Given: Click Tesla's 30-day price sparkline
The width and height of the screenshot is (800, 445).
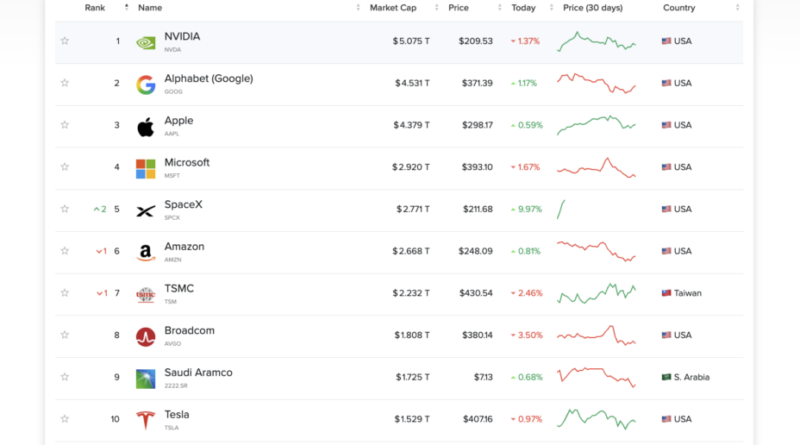Looking at the screenshot, I should pyautogui.click(x=596, y=419).
